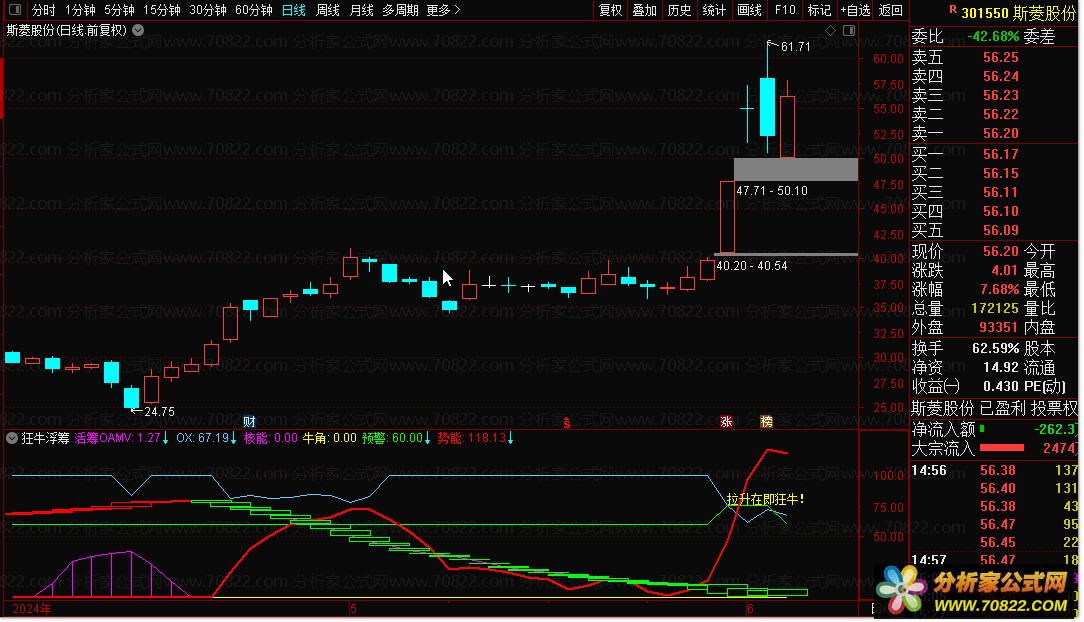Click the 2024年 timeline label
This screenshot has width=1084, height=622.
pyautogui.click(x=32, y=610)
